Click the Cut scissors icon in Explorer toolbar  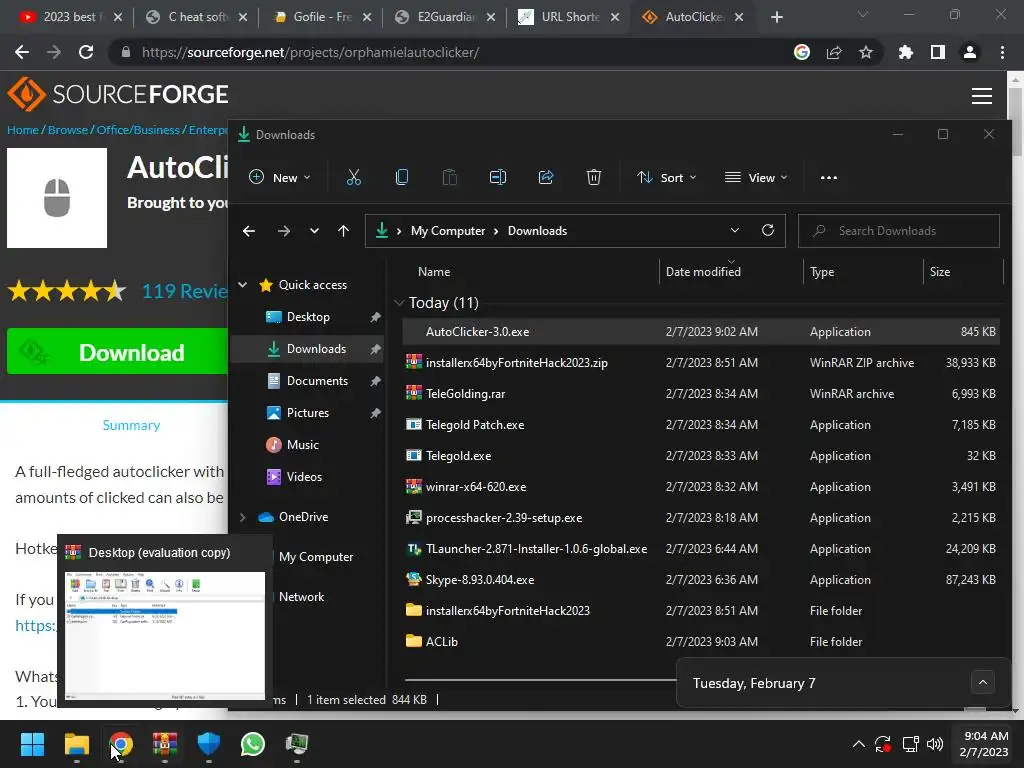tap(353, 177)
